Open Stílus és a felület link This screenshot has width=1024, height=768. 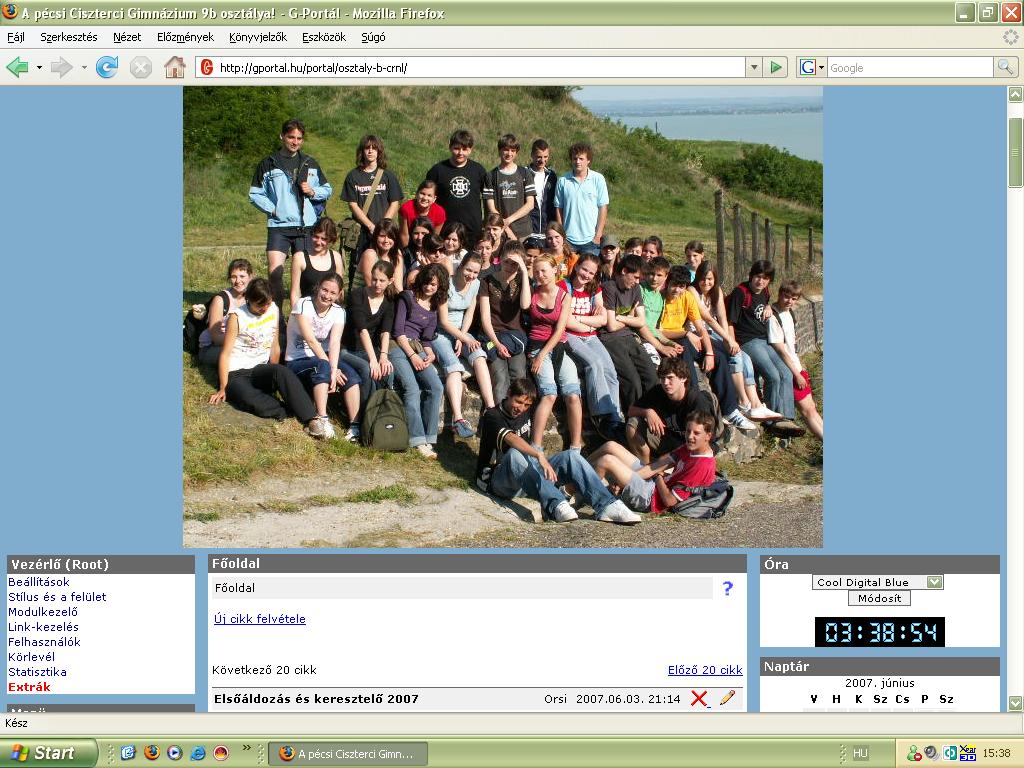tap(57, 597)
